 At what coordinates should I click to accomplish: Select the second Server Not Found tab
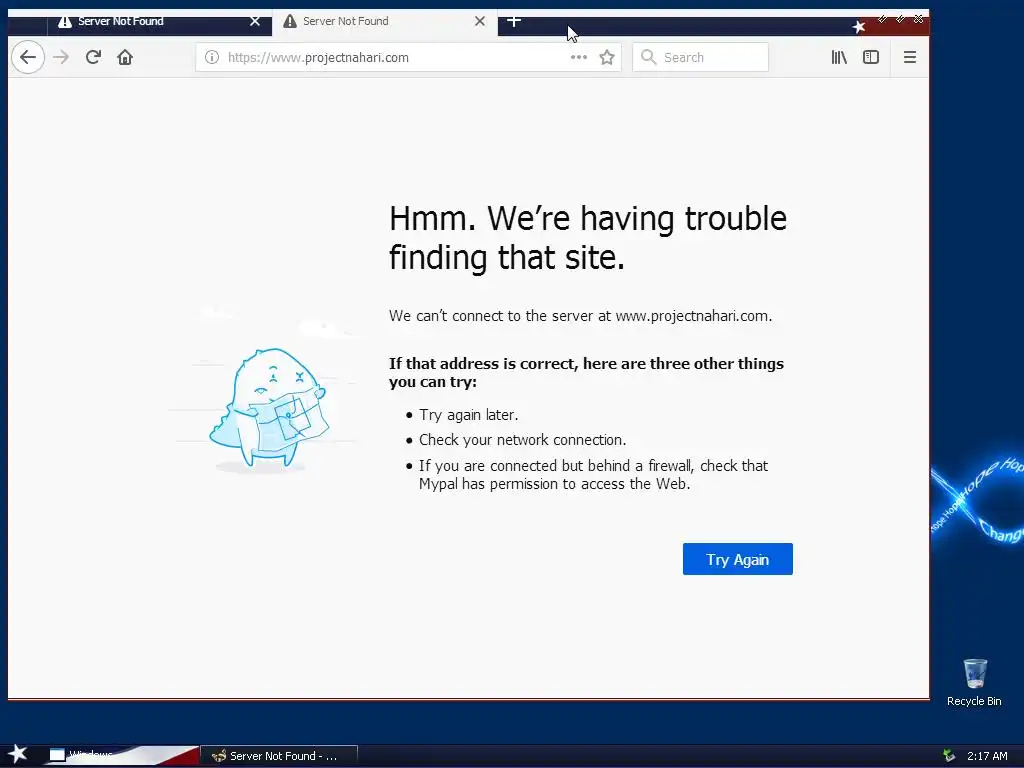pos(384,23)
